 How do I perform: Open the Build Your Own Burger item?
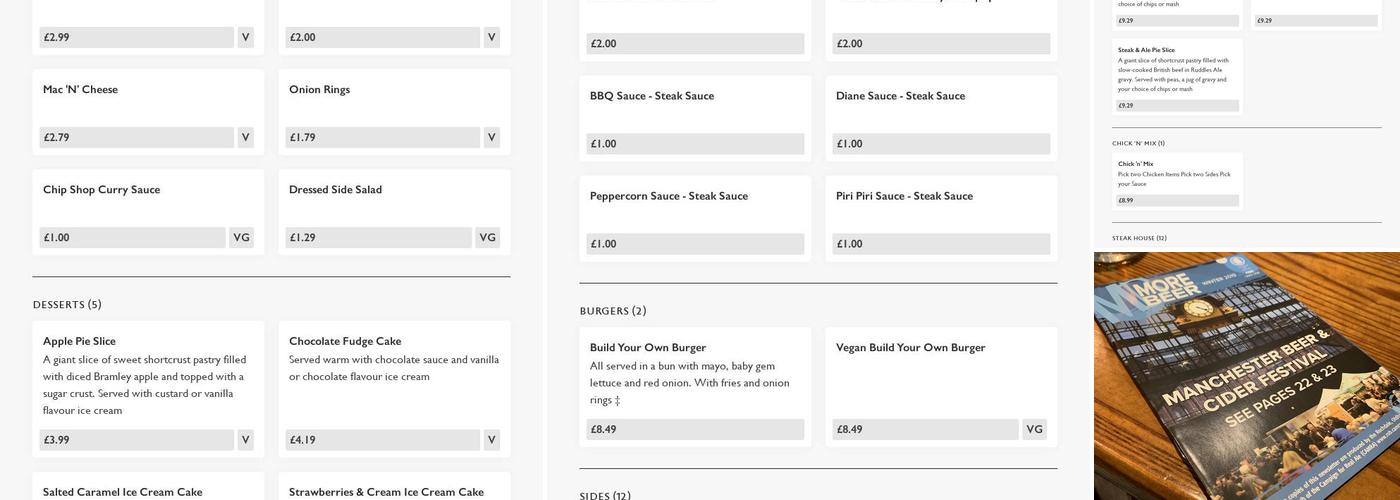tap(647, 348)
